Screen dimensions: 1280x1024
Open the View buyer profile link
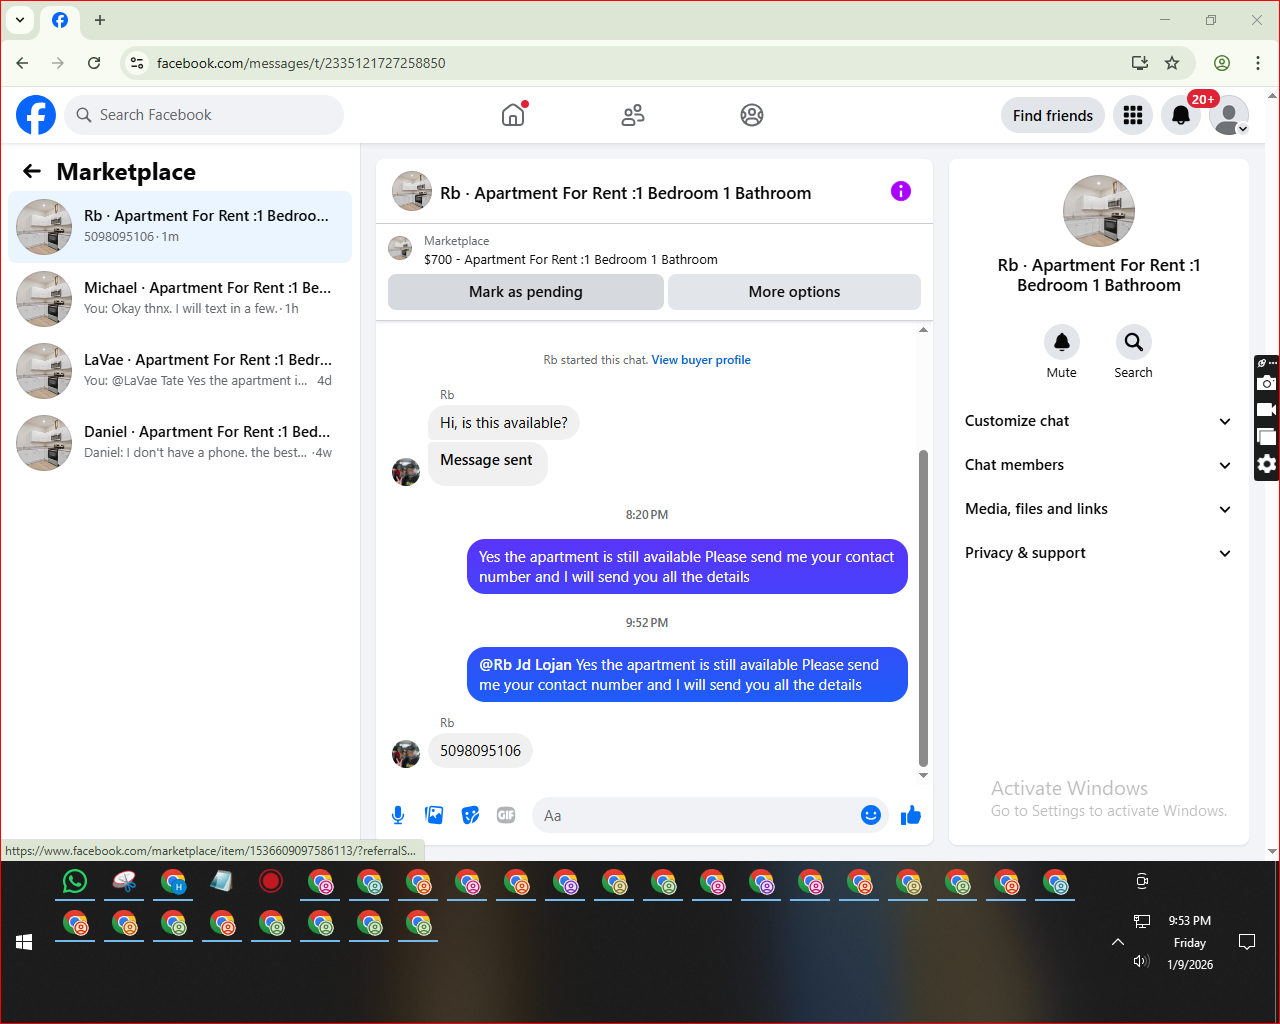701,360
